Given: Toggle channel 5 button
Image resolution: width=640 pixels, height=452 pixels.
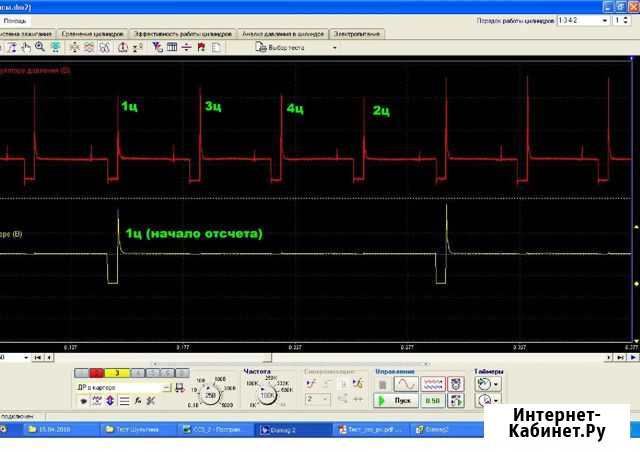Looking at the screenshot, I should click(153, 373).
